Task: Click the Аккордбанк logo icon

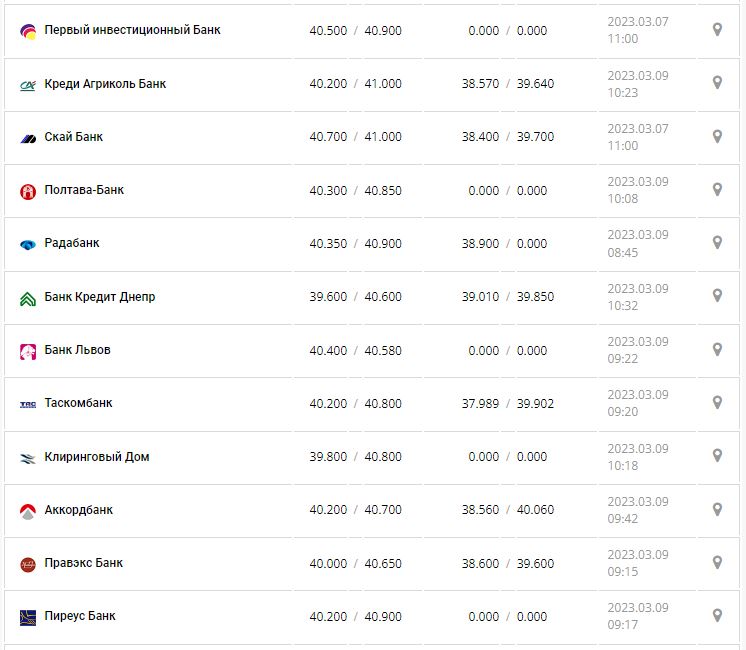Action: [x=28, y=511]
